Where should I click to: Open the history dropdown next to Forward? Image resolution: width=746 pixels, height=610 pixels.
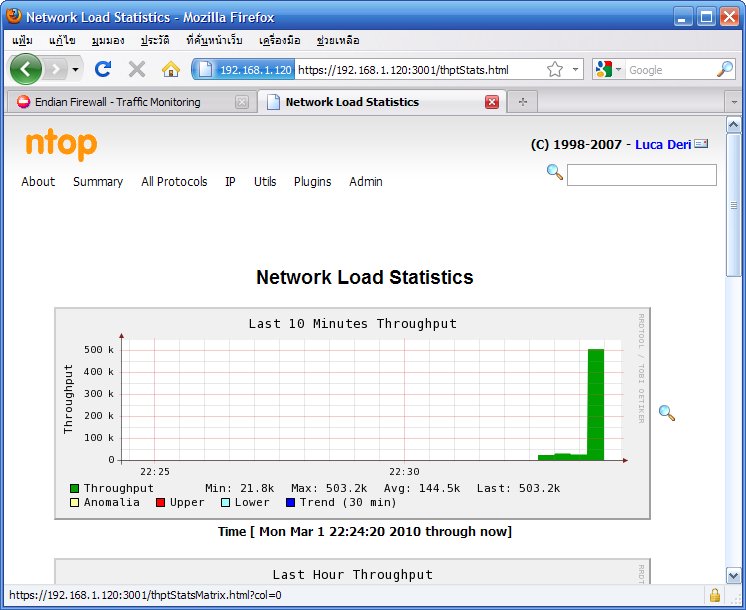pos(75,69)
